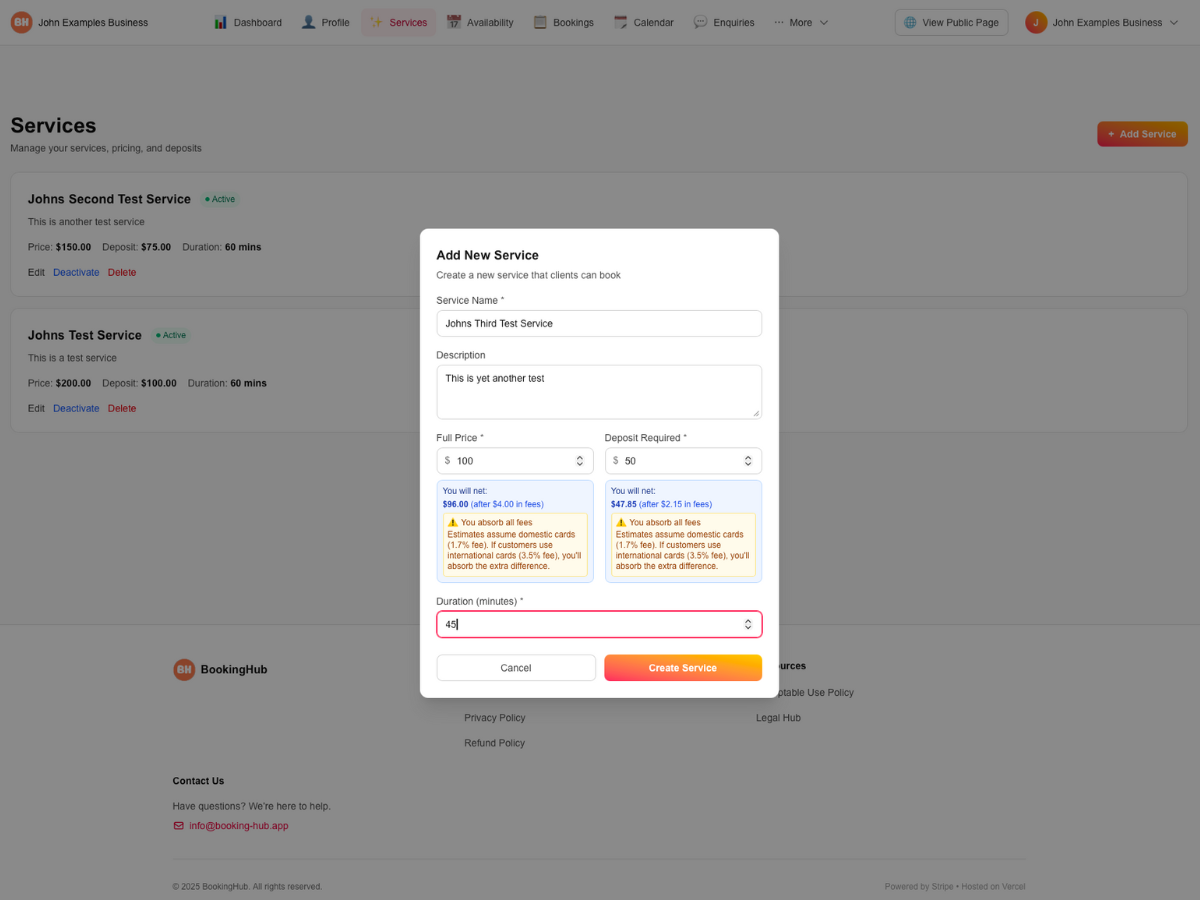Screen dimensions: 1200x900
Task: Deactivate Johns Test Service
Action: click(76, 408)
